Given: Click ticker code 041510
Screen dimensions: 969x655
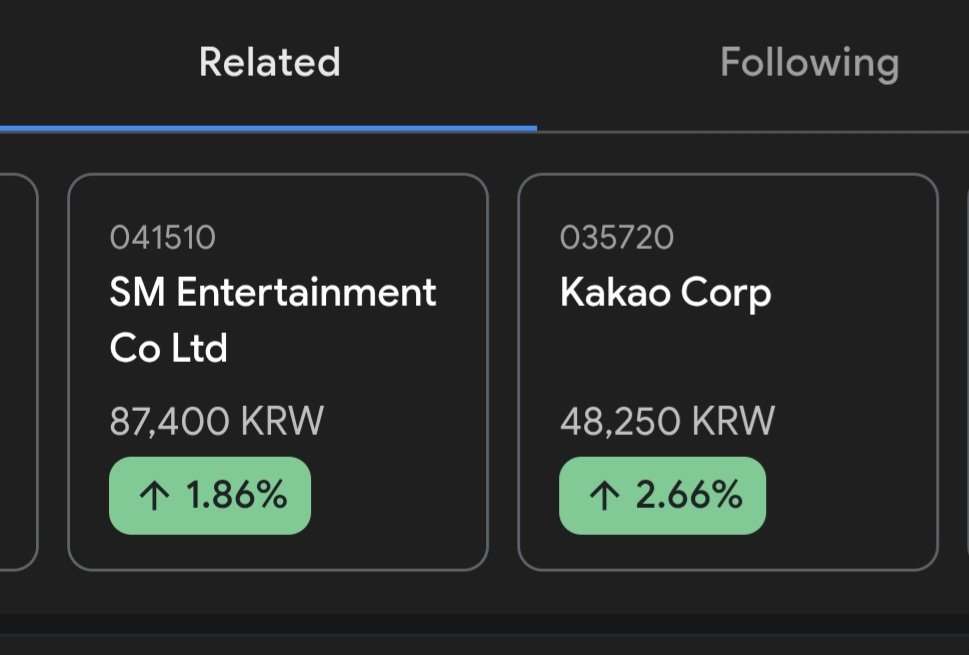Looking at the screenshot, I should [x=163, y=238].
